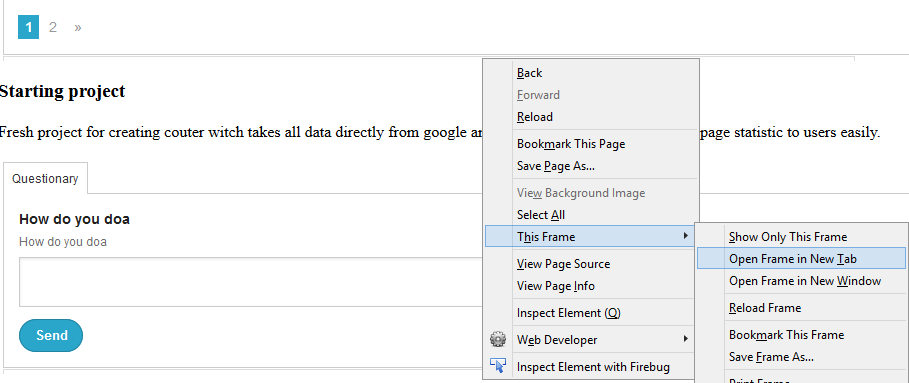Click the blue Send button
This screenshot has height=383, width=909.
coord(51,335)
